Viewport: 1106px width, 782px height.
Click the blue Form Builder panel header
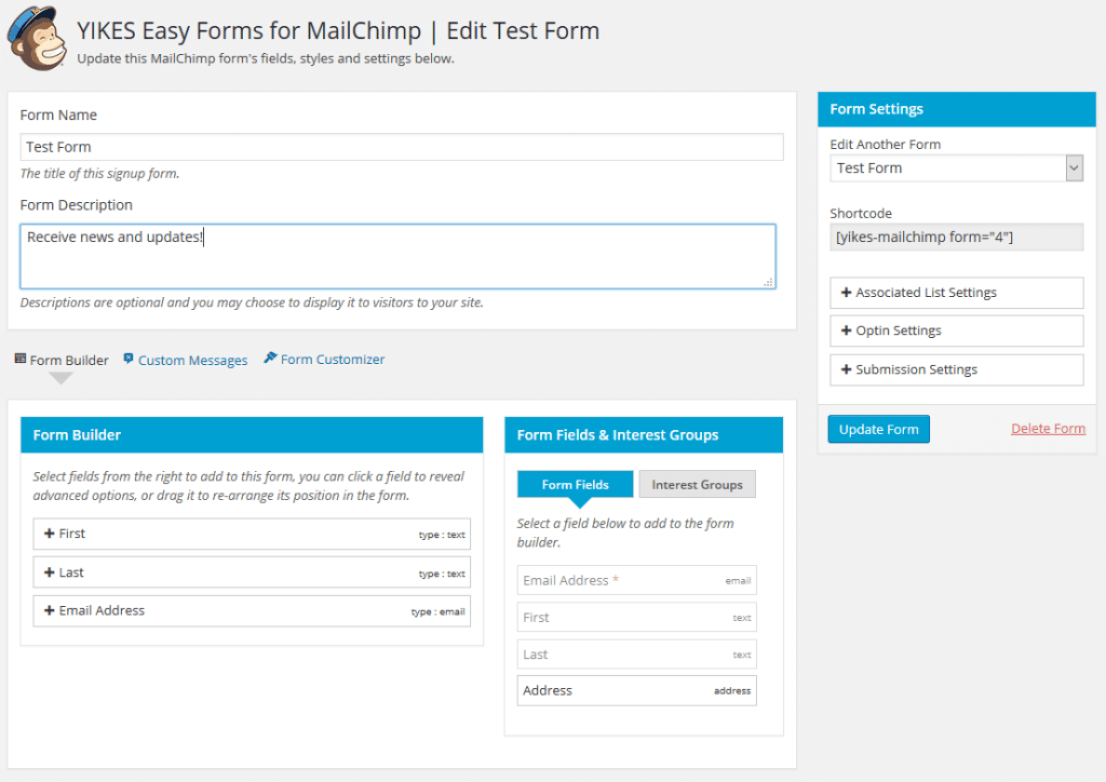(252, 435)
